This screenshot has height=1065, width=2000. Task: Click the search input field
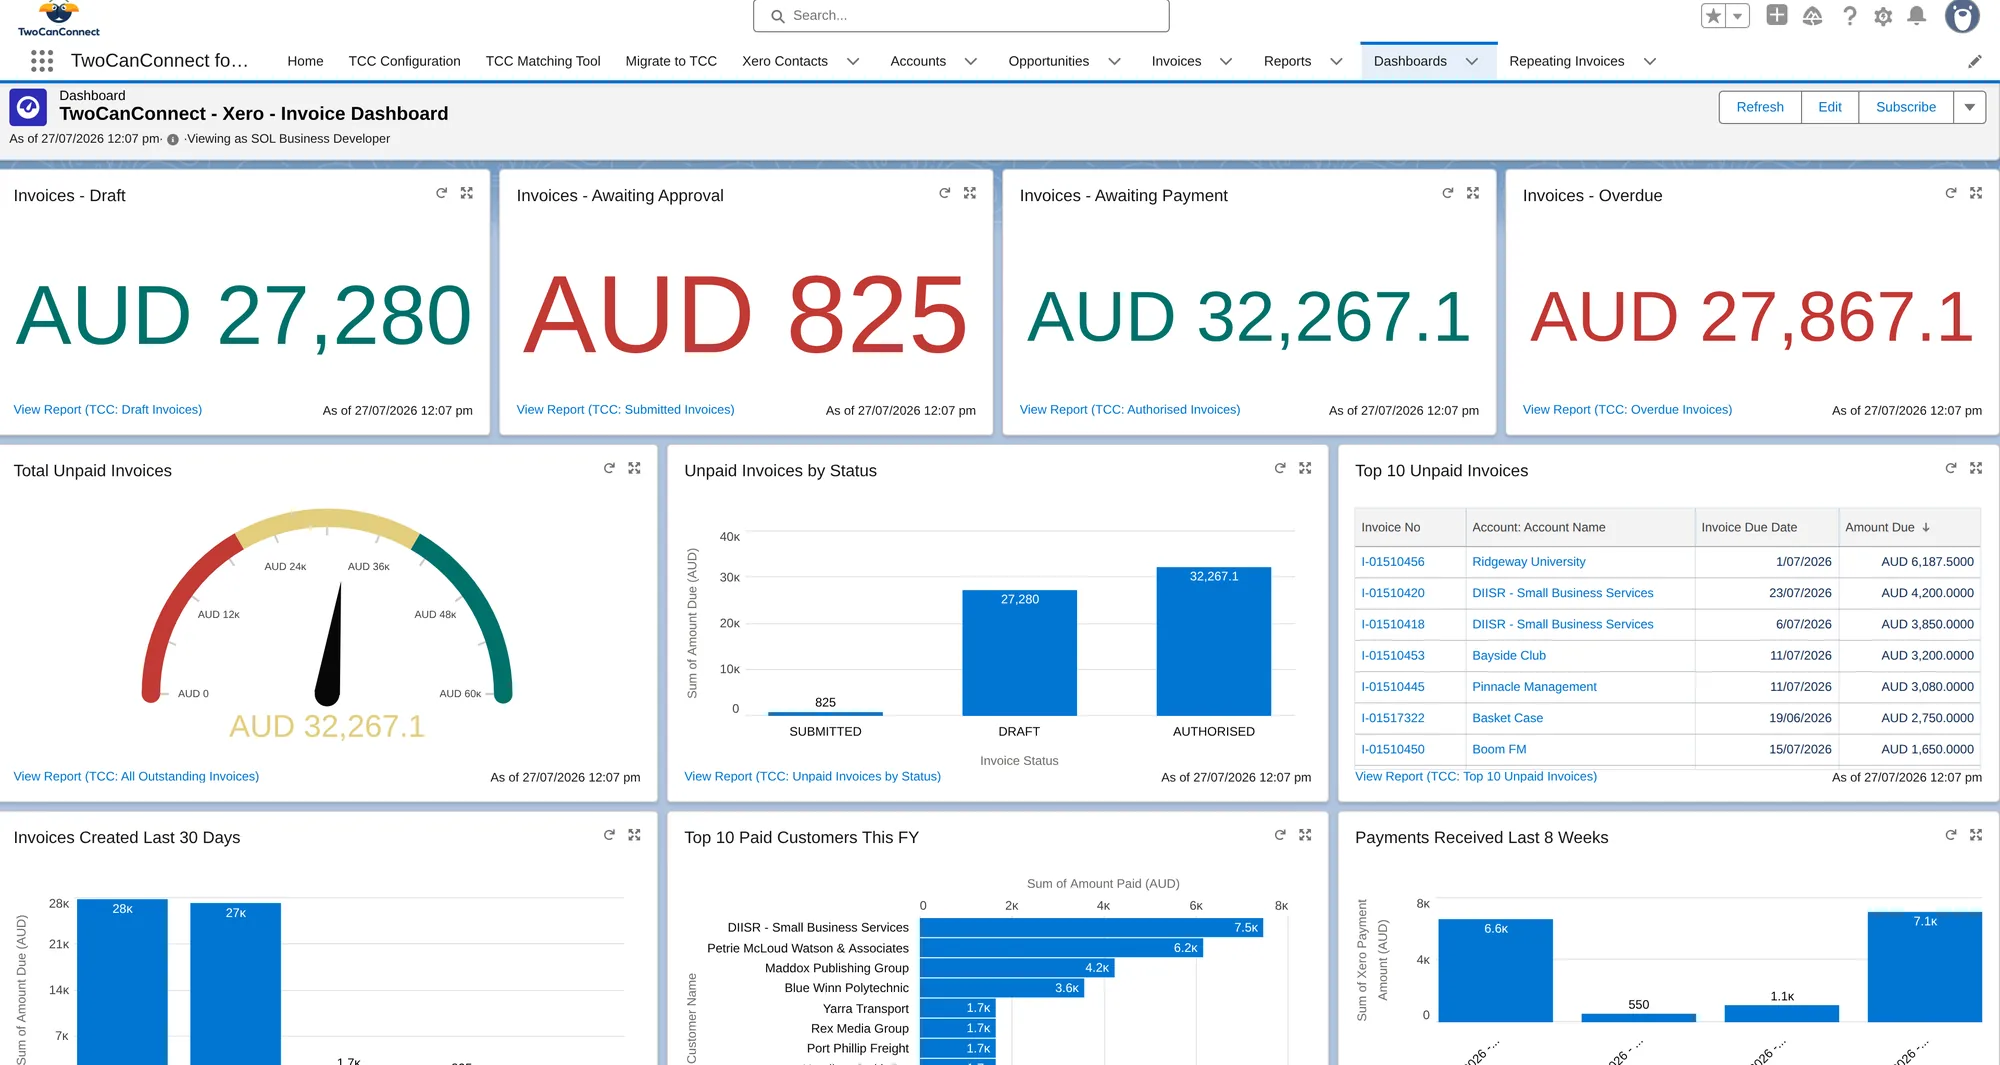coord(961,16)
